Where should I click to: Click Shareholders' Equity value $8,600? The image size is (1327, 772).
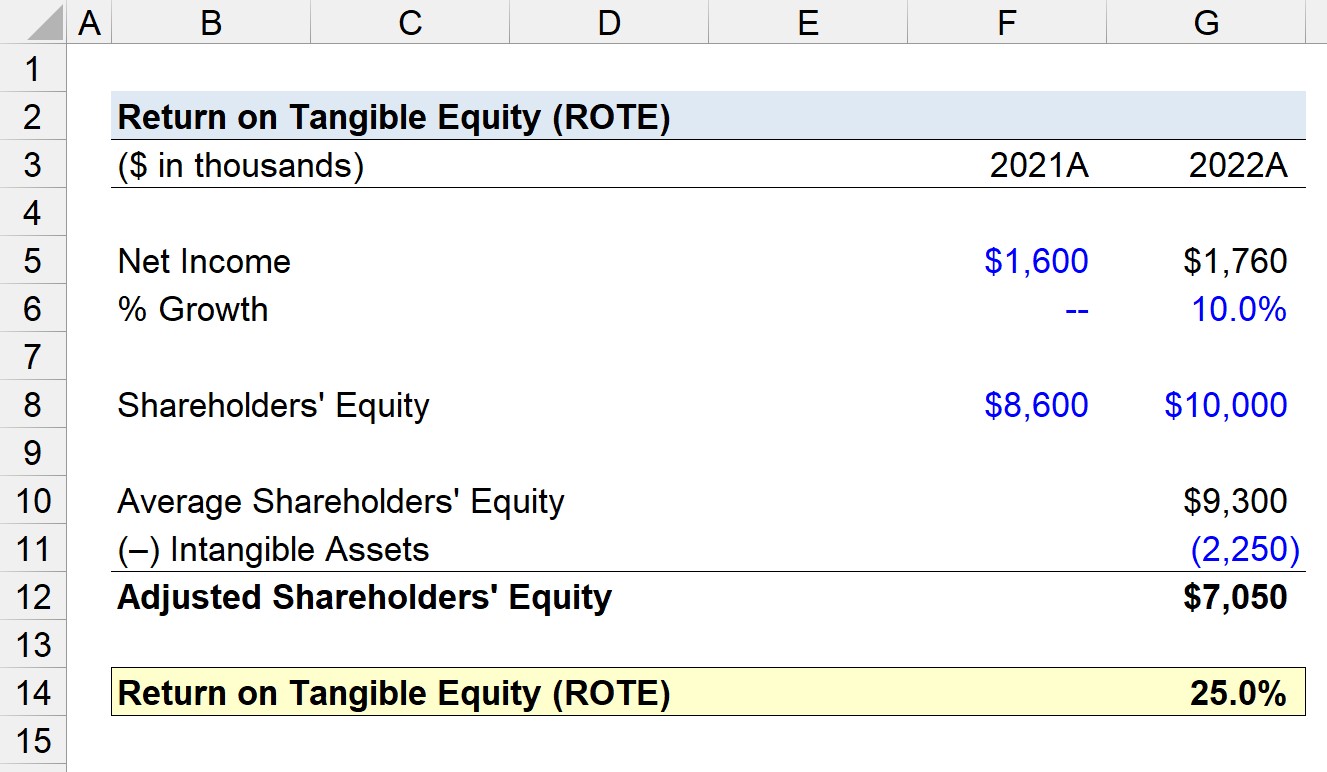coord(1007,405)
